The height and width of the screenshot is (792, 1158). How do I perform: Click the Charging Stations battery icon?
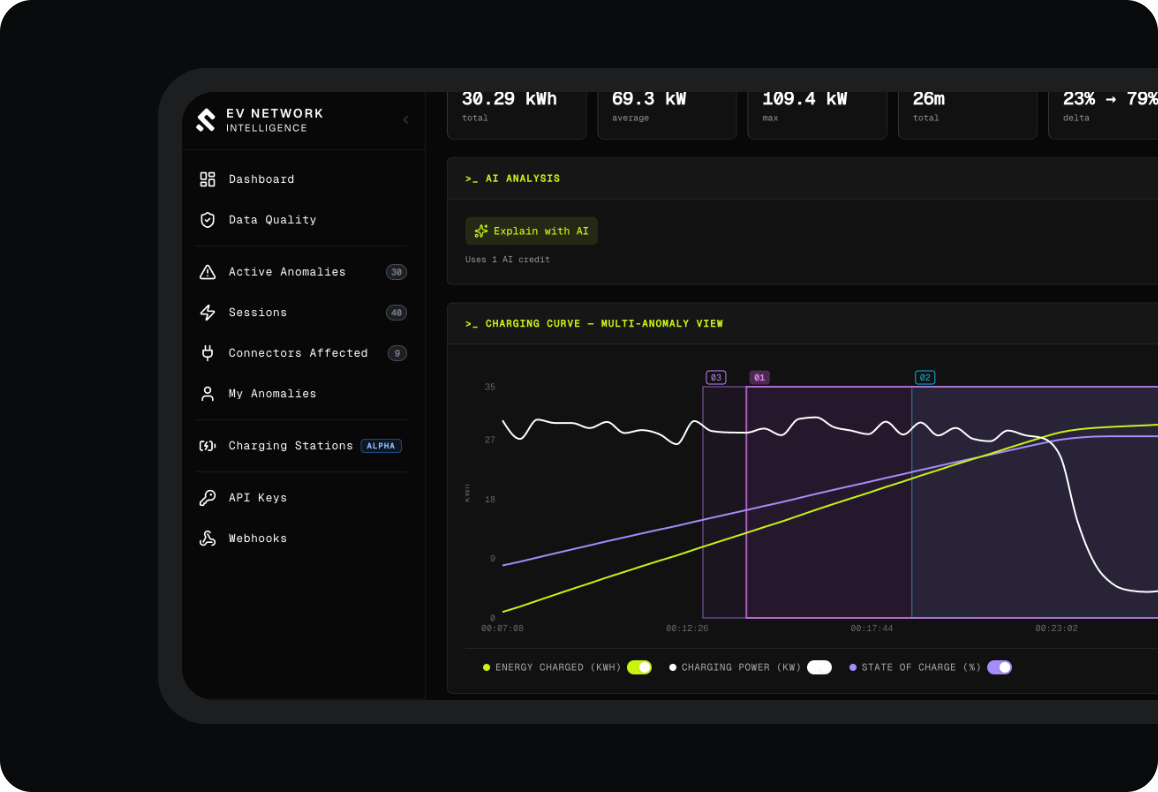[x=208, y=446]
